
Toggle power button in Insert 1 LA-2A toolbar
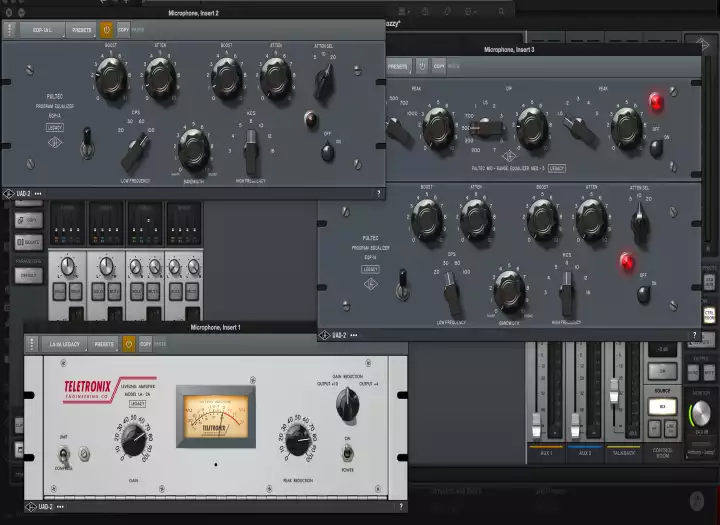129,344
